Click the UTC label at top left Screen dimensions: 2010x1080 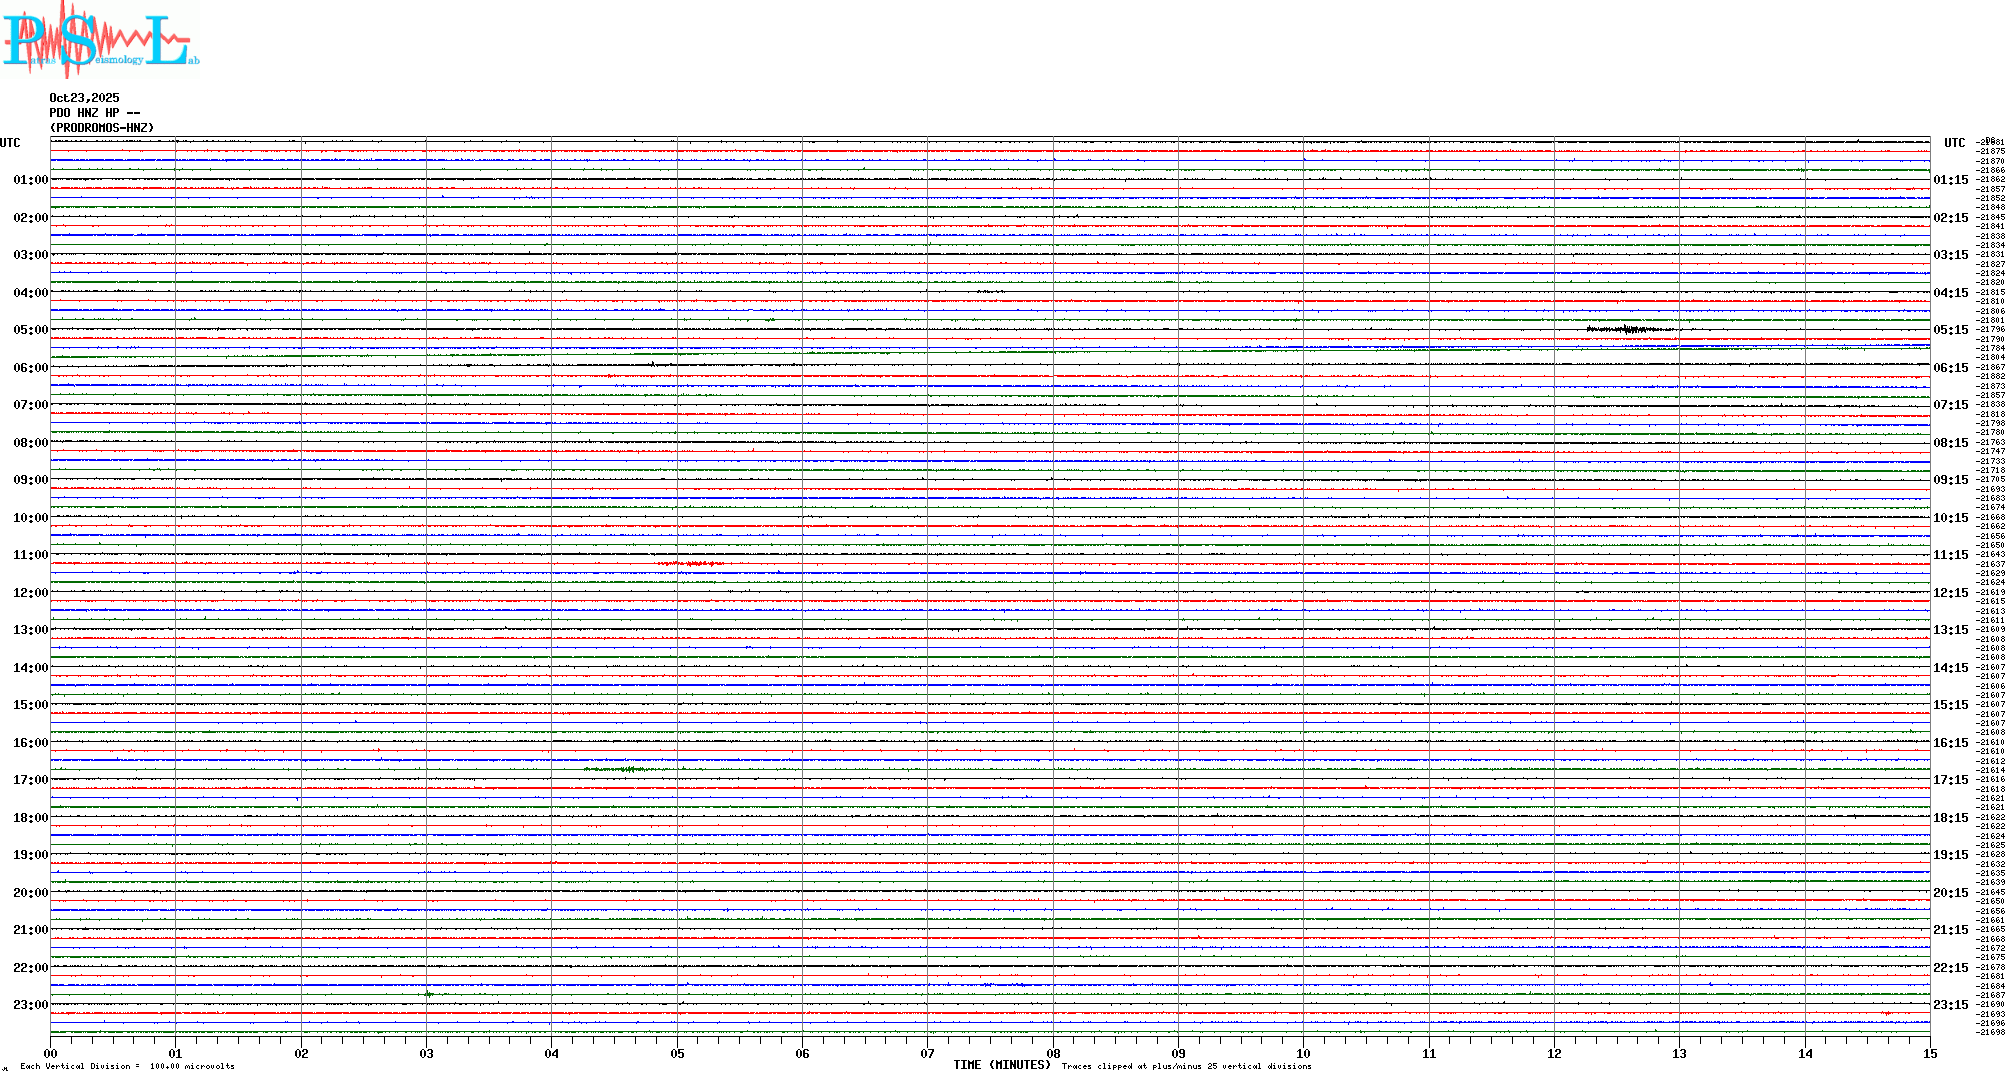point(10,143)
